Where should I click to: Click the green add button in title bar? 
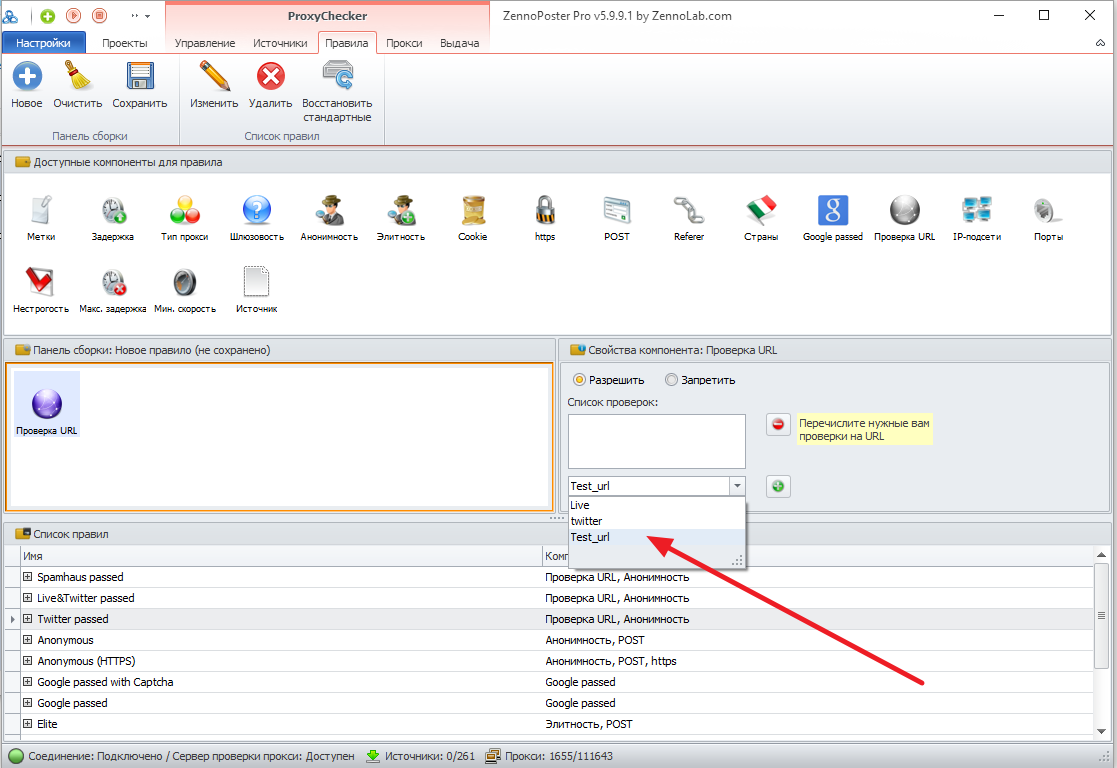[x=48, y=15]
